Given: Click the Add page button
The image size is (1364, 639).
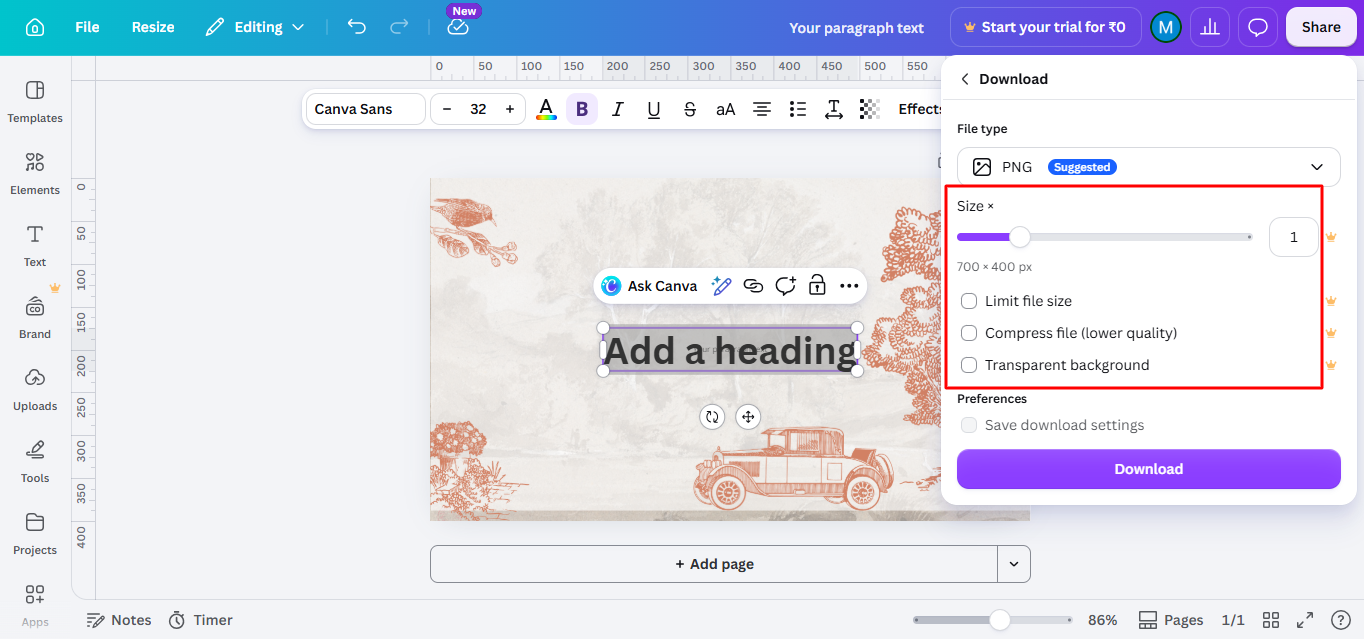Looking at the screenshot, I should (714, 564).
